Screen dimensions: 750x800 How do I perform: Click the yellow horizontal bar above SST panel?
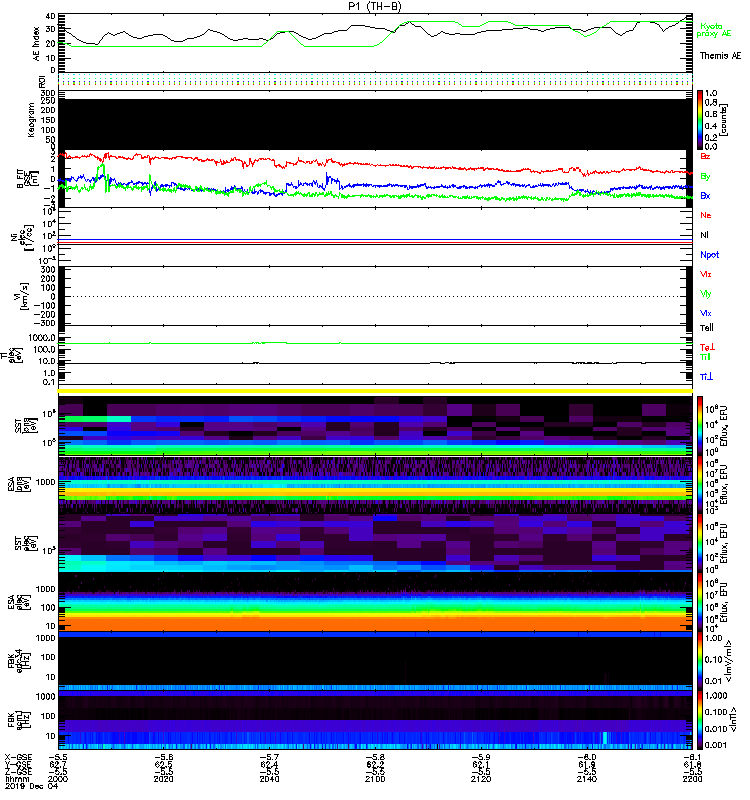(375, 391)
